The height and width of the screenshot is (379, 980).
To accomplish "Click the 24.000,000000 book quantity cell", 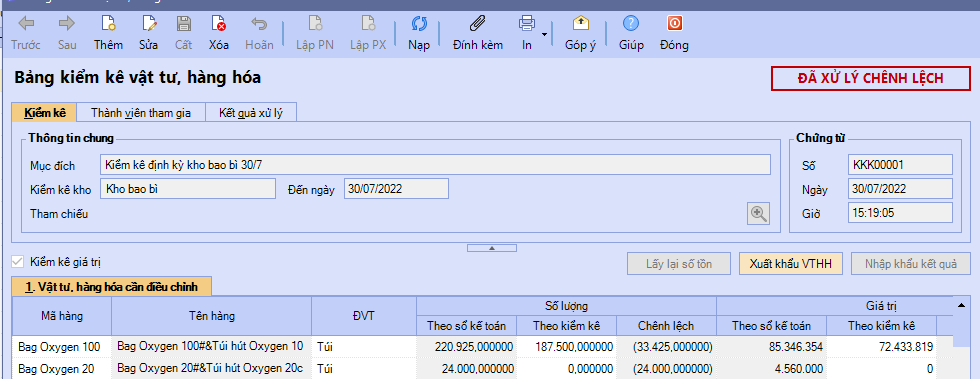I will pos(466,369).
